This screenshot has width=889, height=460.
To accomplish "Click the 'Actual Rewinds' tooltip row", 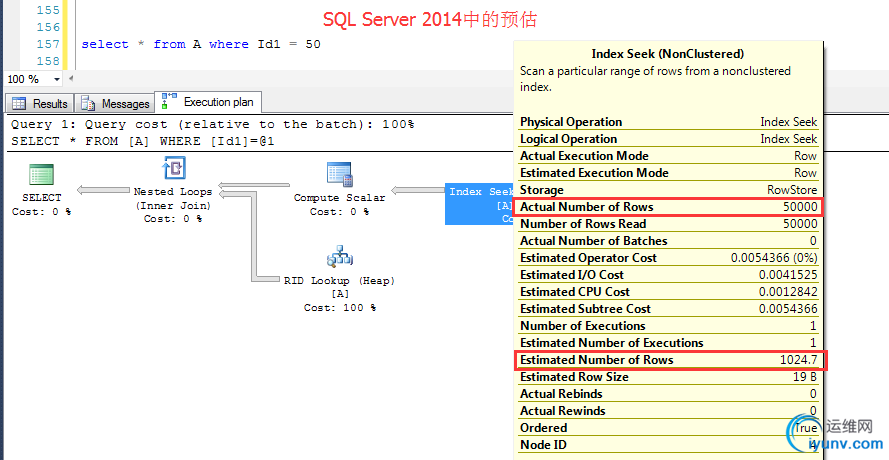I will (669, 411).
